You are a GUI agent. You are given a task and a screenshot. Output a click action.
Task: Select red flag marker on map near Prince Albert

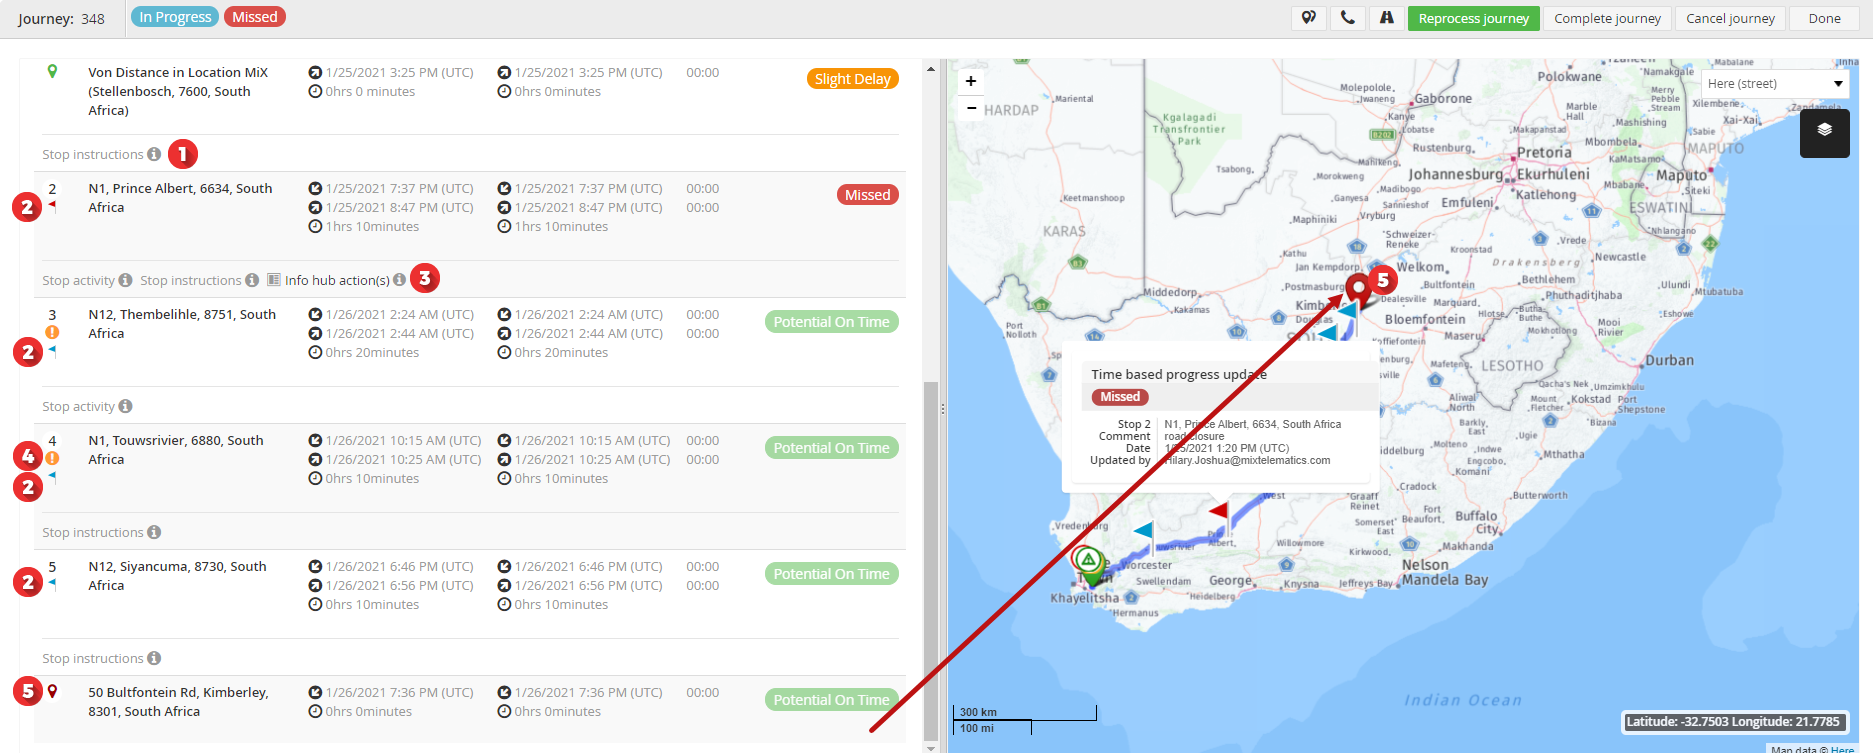point(1219,511)
